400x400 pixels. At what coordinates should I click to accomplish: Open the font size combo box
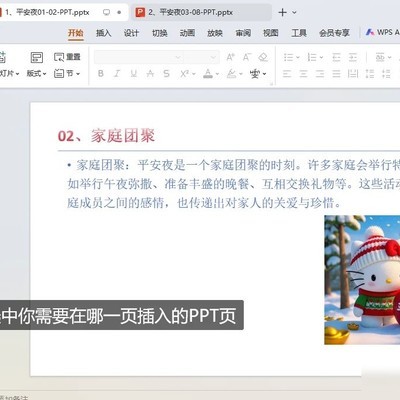202,57
